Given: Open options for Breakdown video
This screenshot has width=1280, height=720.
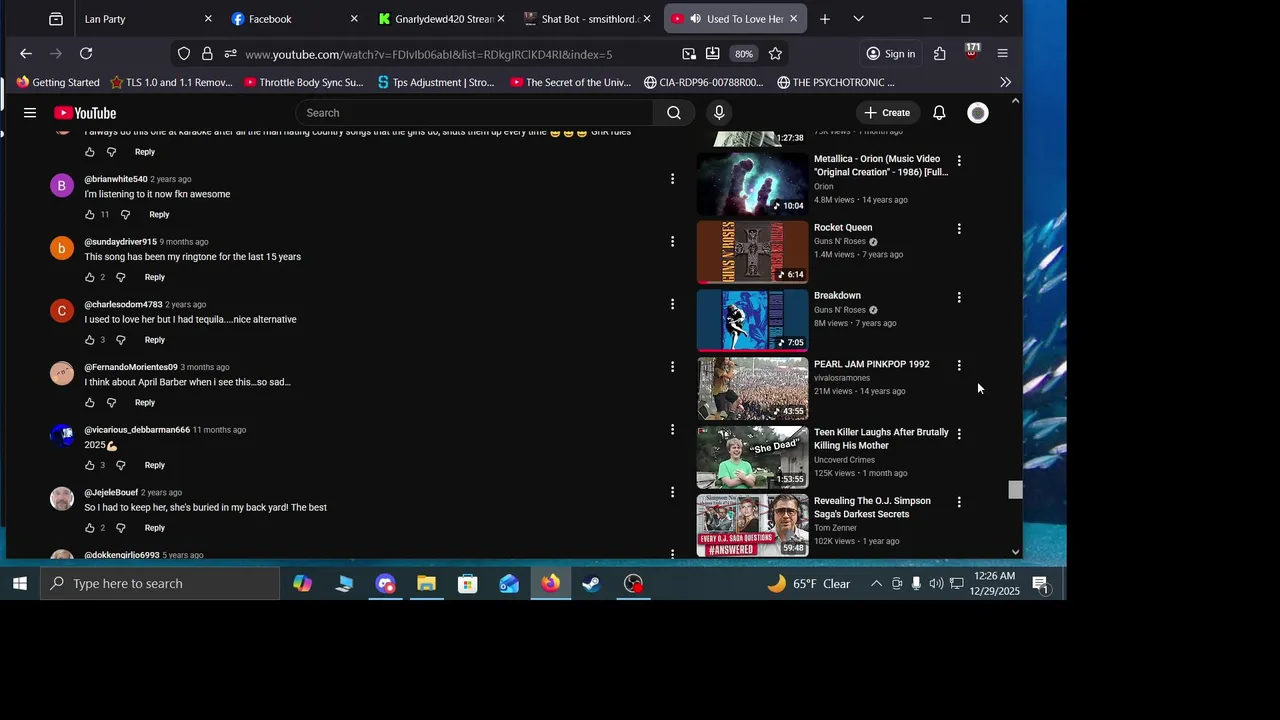Looking at the screenshot, I should pyautogui.click(x=959, y=298).
